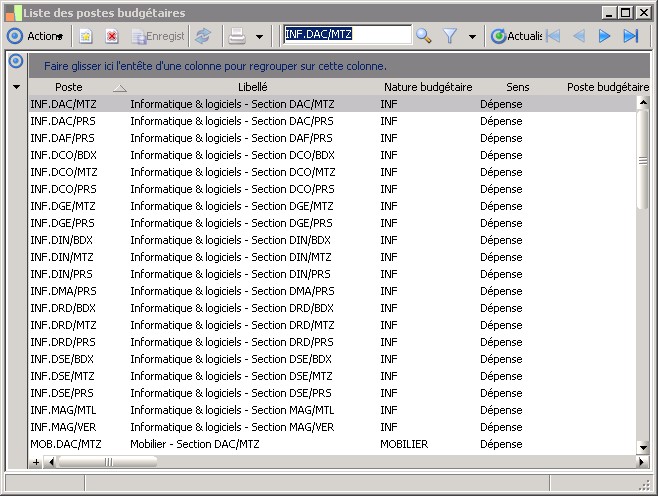658x496 pixels.
Task: Select row INF.DGE/MTZ
Action: point(333,206)
